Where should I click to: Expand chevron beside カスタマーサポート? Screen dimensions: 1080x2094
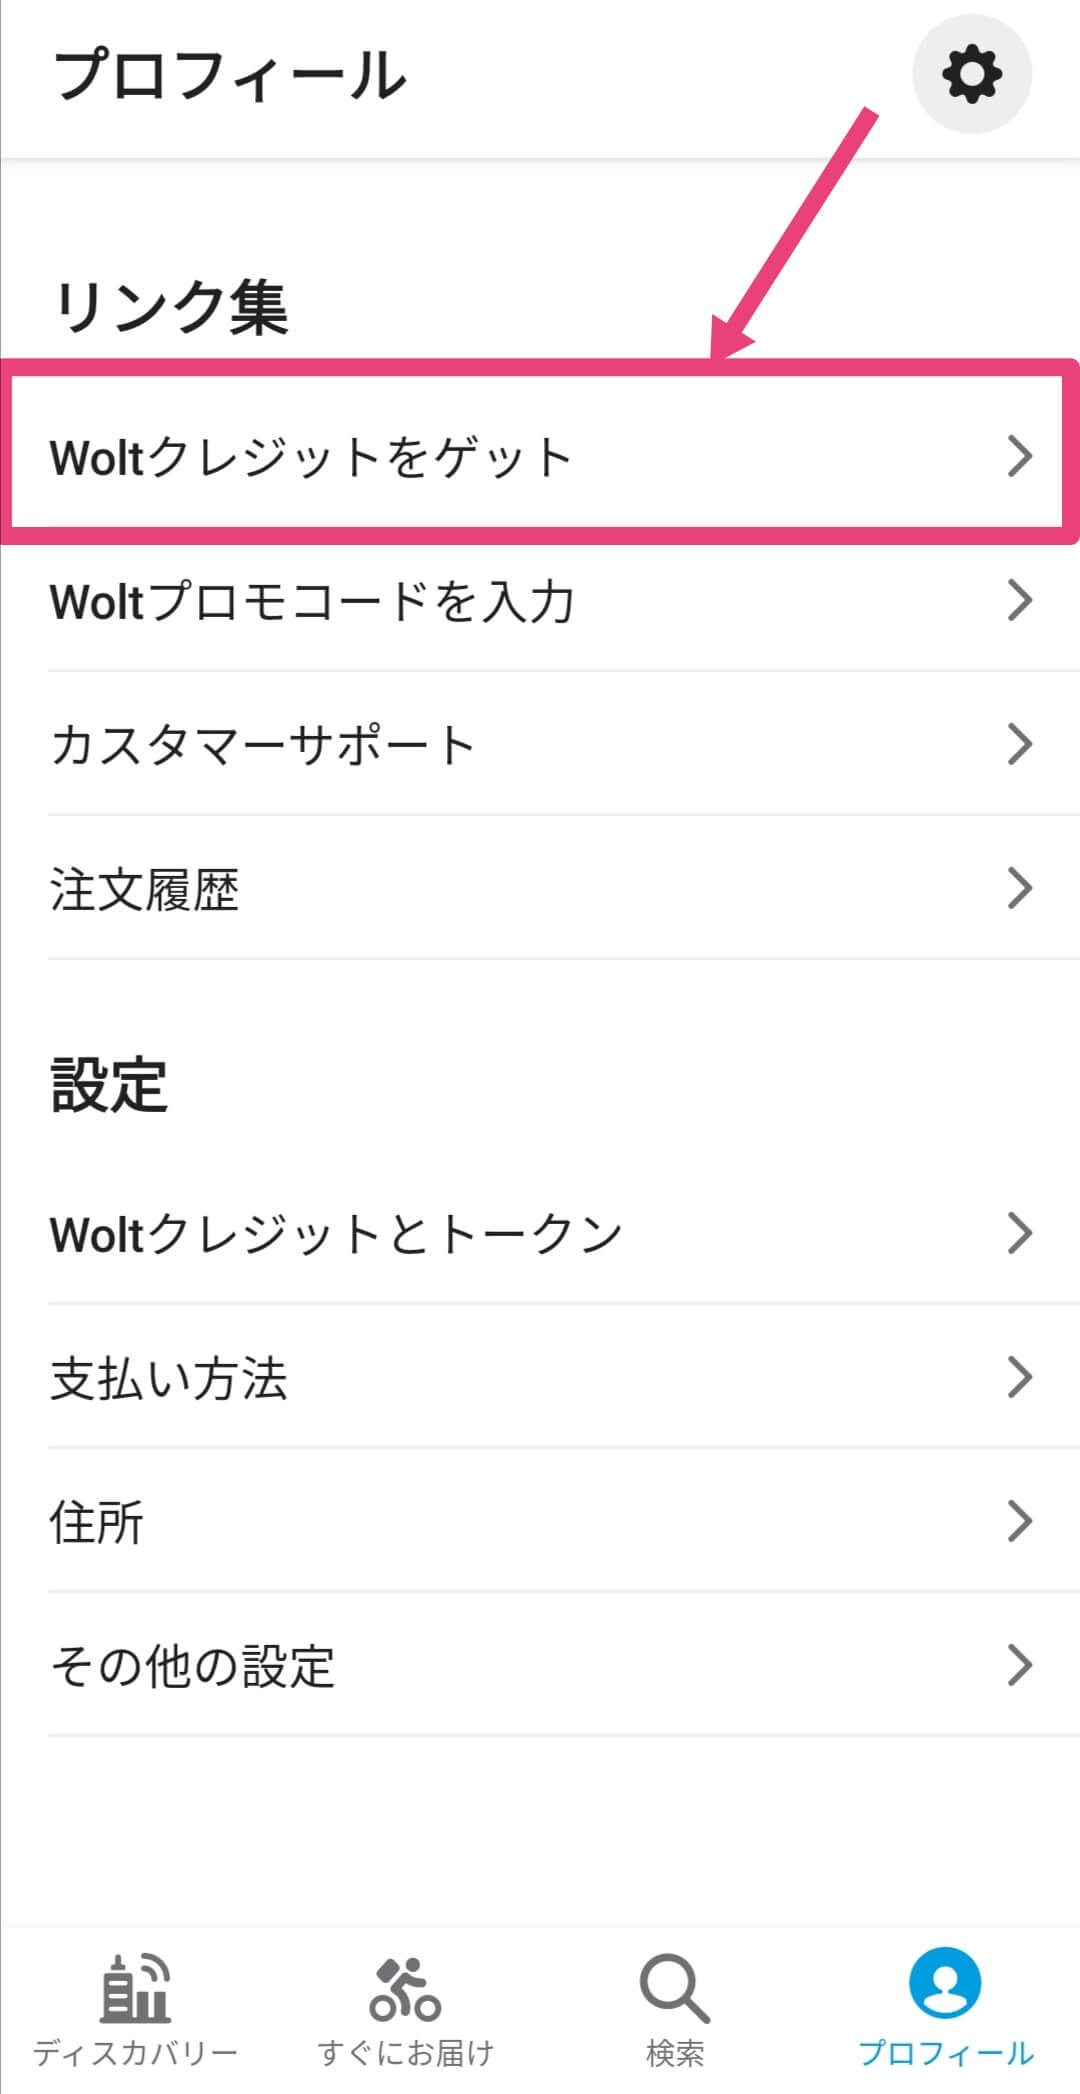(x=1019, y=744)
